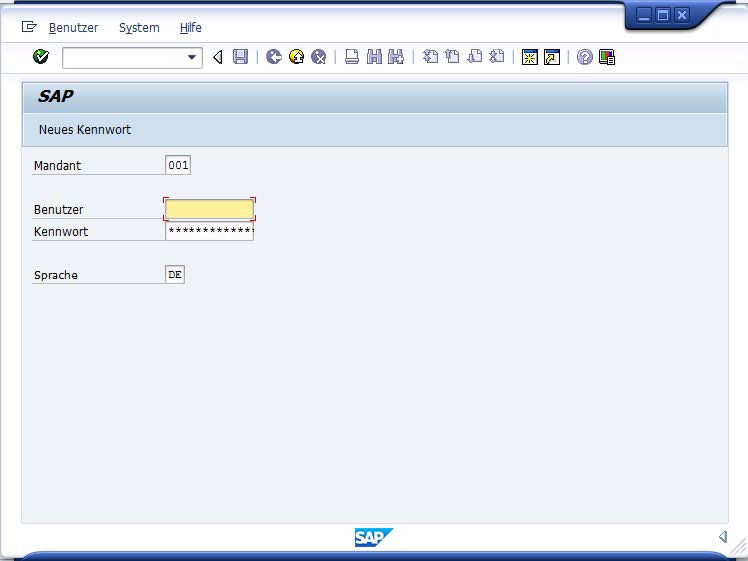Viewport: 748px width, 561px height.
Task: Click the red Cancel icon
Action: coord(318,57)
